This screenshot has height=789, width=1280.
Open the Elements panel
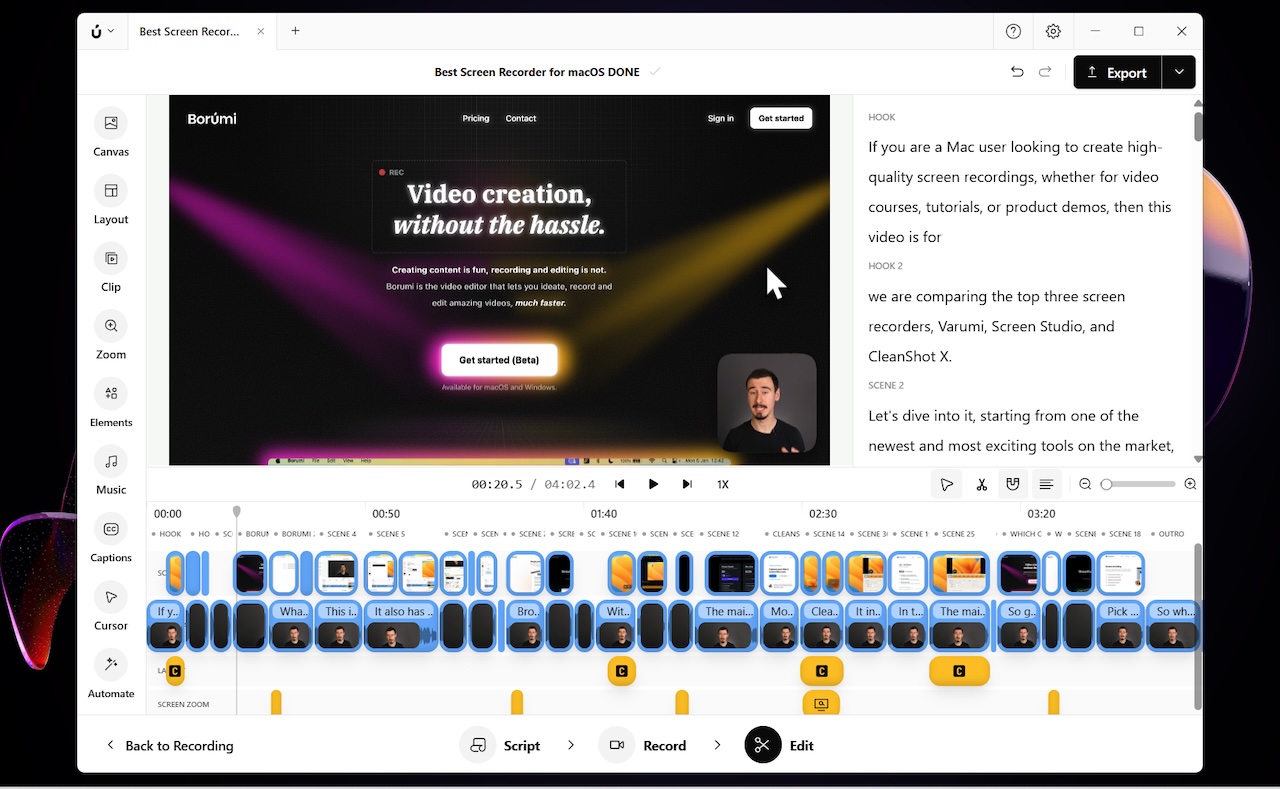coord(111,403)
